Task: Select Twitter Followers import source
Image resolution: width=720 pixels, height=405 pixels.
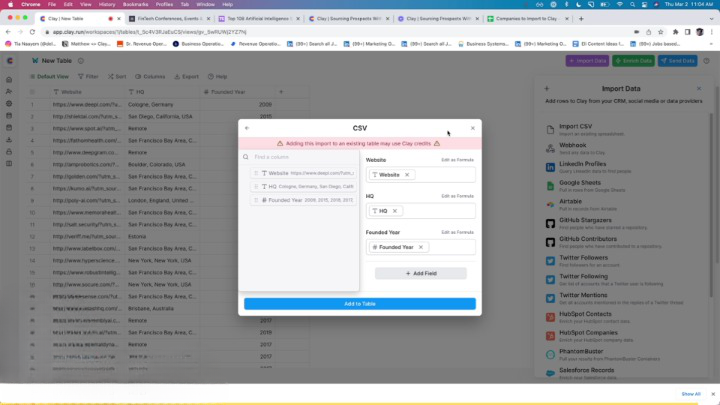Action: click(624, 261)
